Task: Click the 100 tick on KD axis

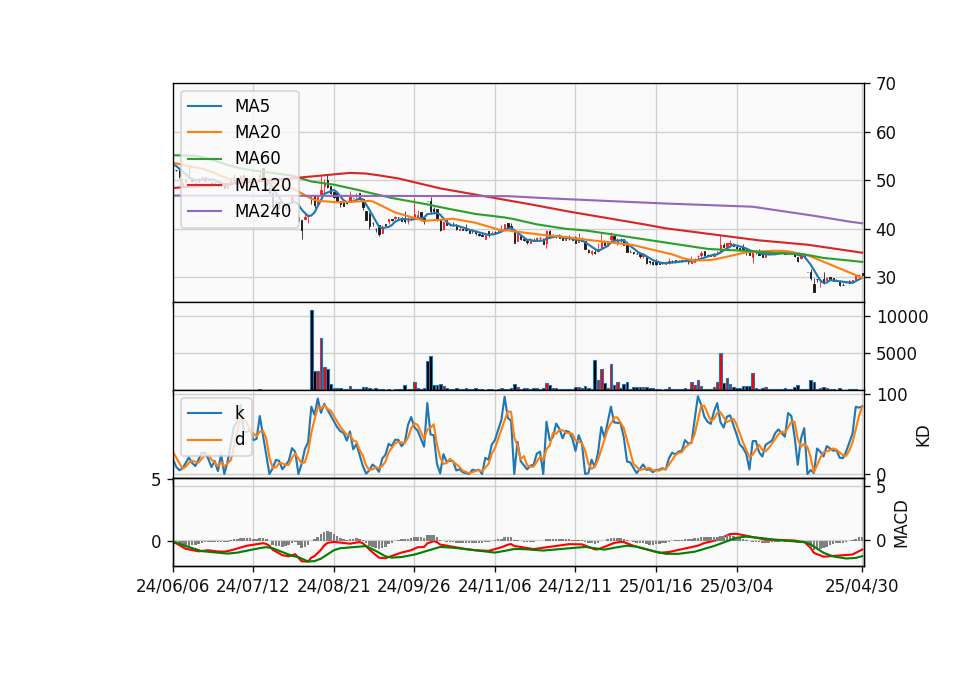Action: [x=892, y=395]
